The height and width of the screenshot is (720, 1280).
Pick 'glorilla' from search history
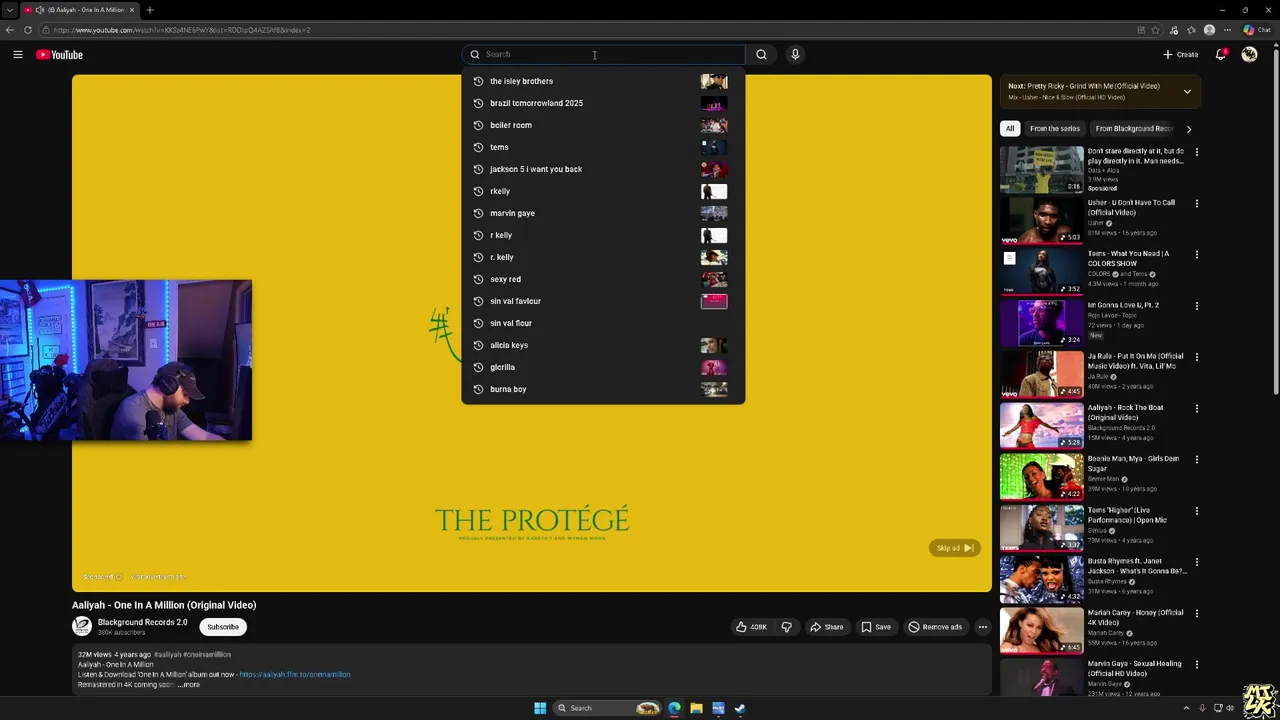click(x=603, y=367)
